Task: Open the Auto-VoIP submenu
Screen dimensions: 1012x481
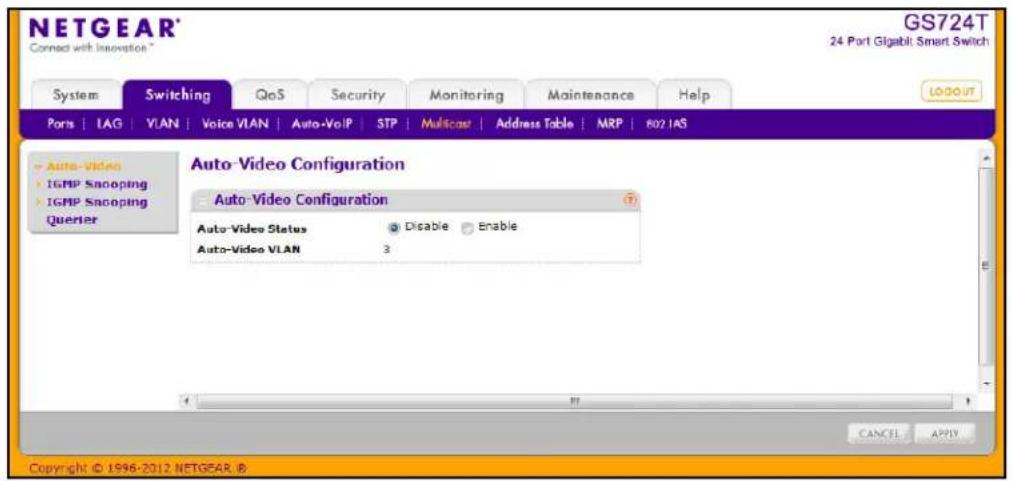Action: coord(322,125)
